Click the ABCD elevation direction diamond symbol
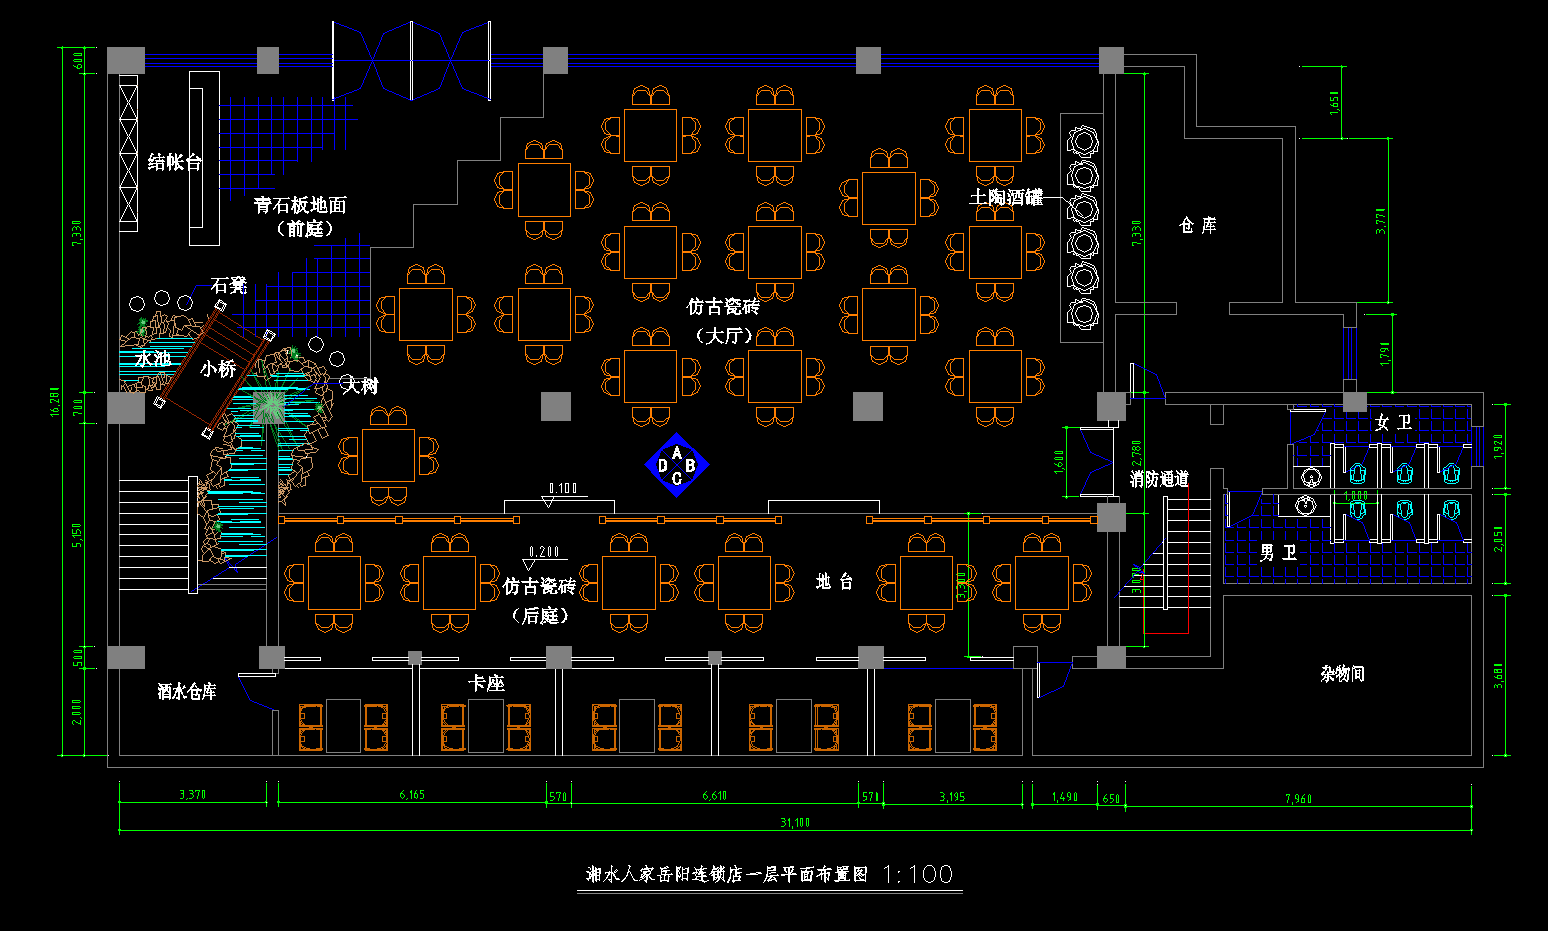1548x931 pixels. pyautogui.click(x=677, y=465)
